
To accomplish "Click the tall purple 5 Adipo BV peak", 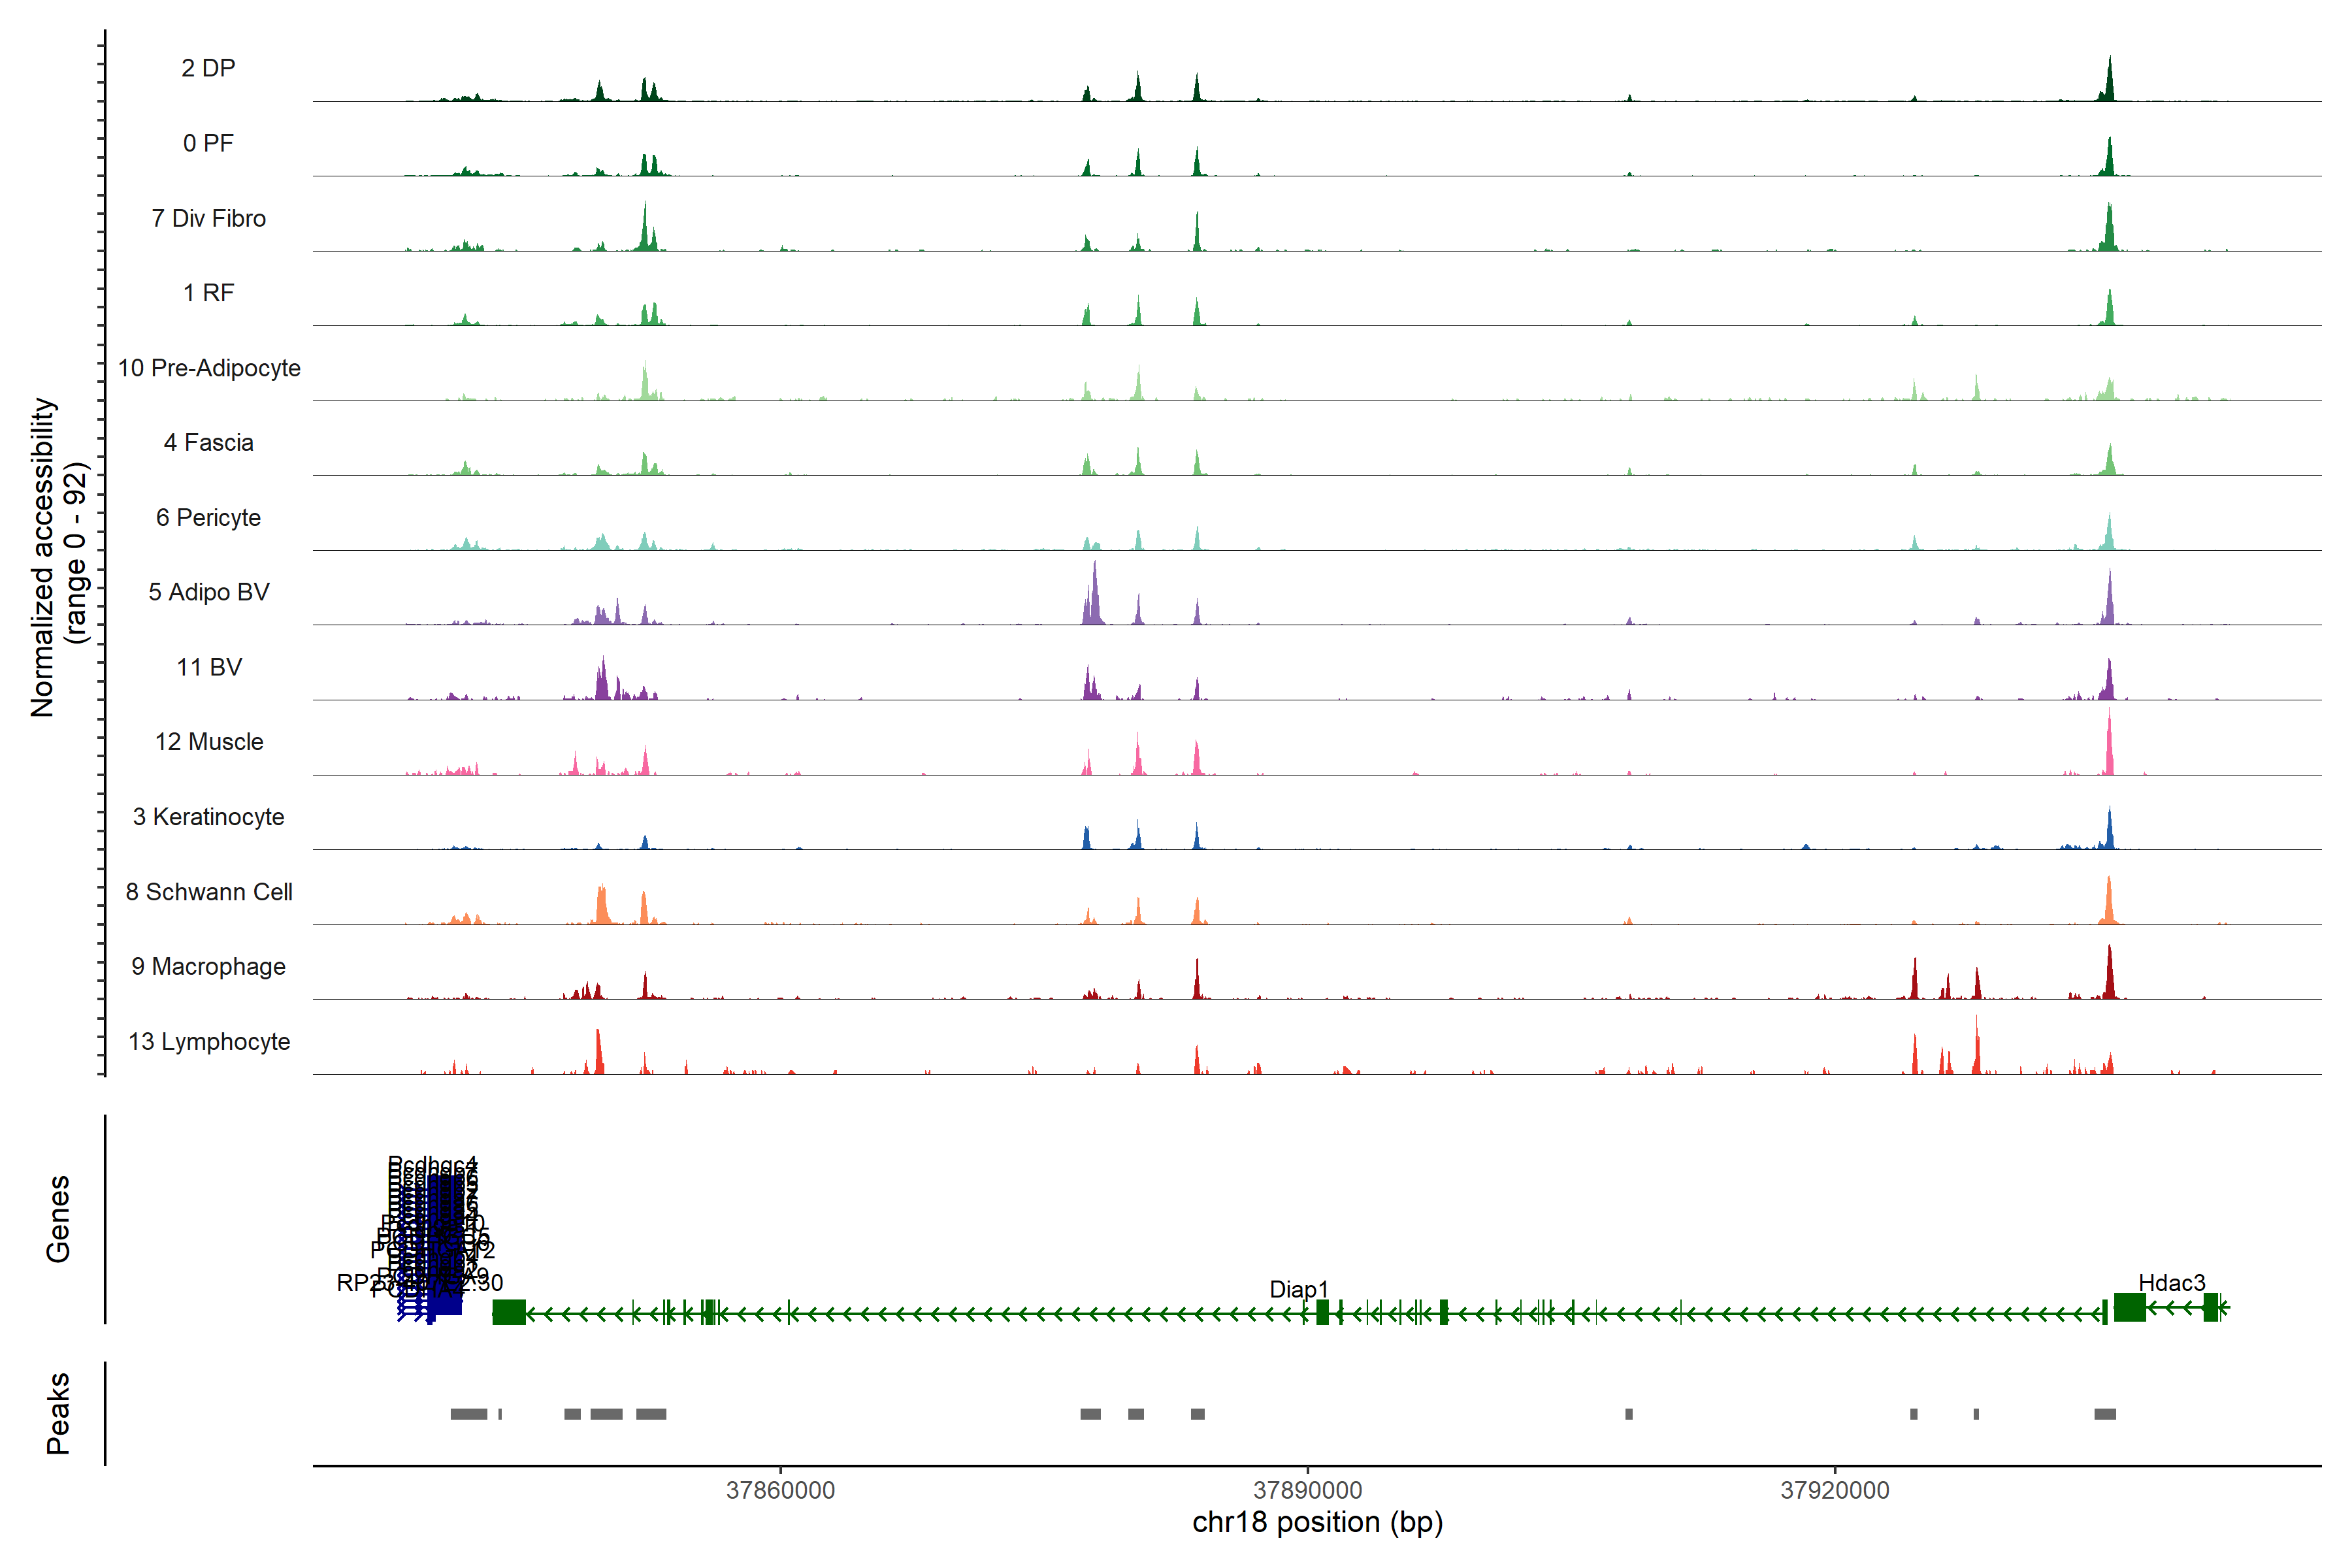I will click(1095, 597).
